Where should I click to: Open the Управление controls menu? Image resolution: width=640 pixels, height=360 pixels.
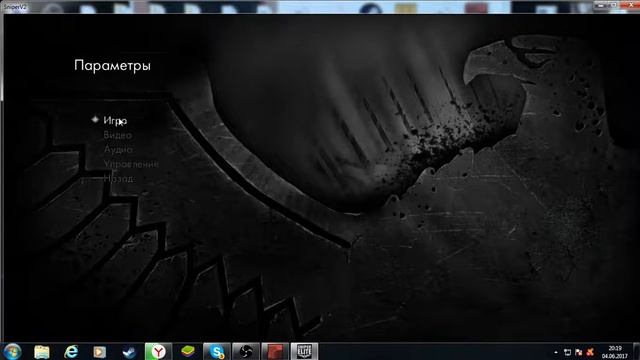(131, 164)
